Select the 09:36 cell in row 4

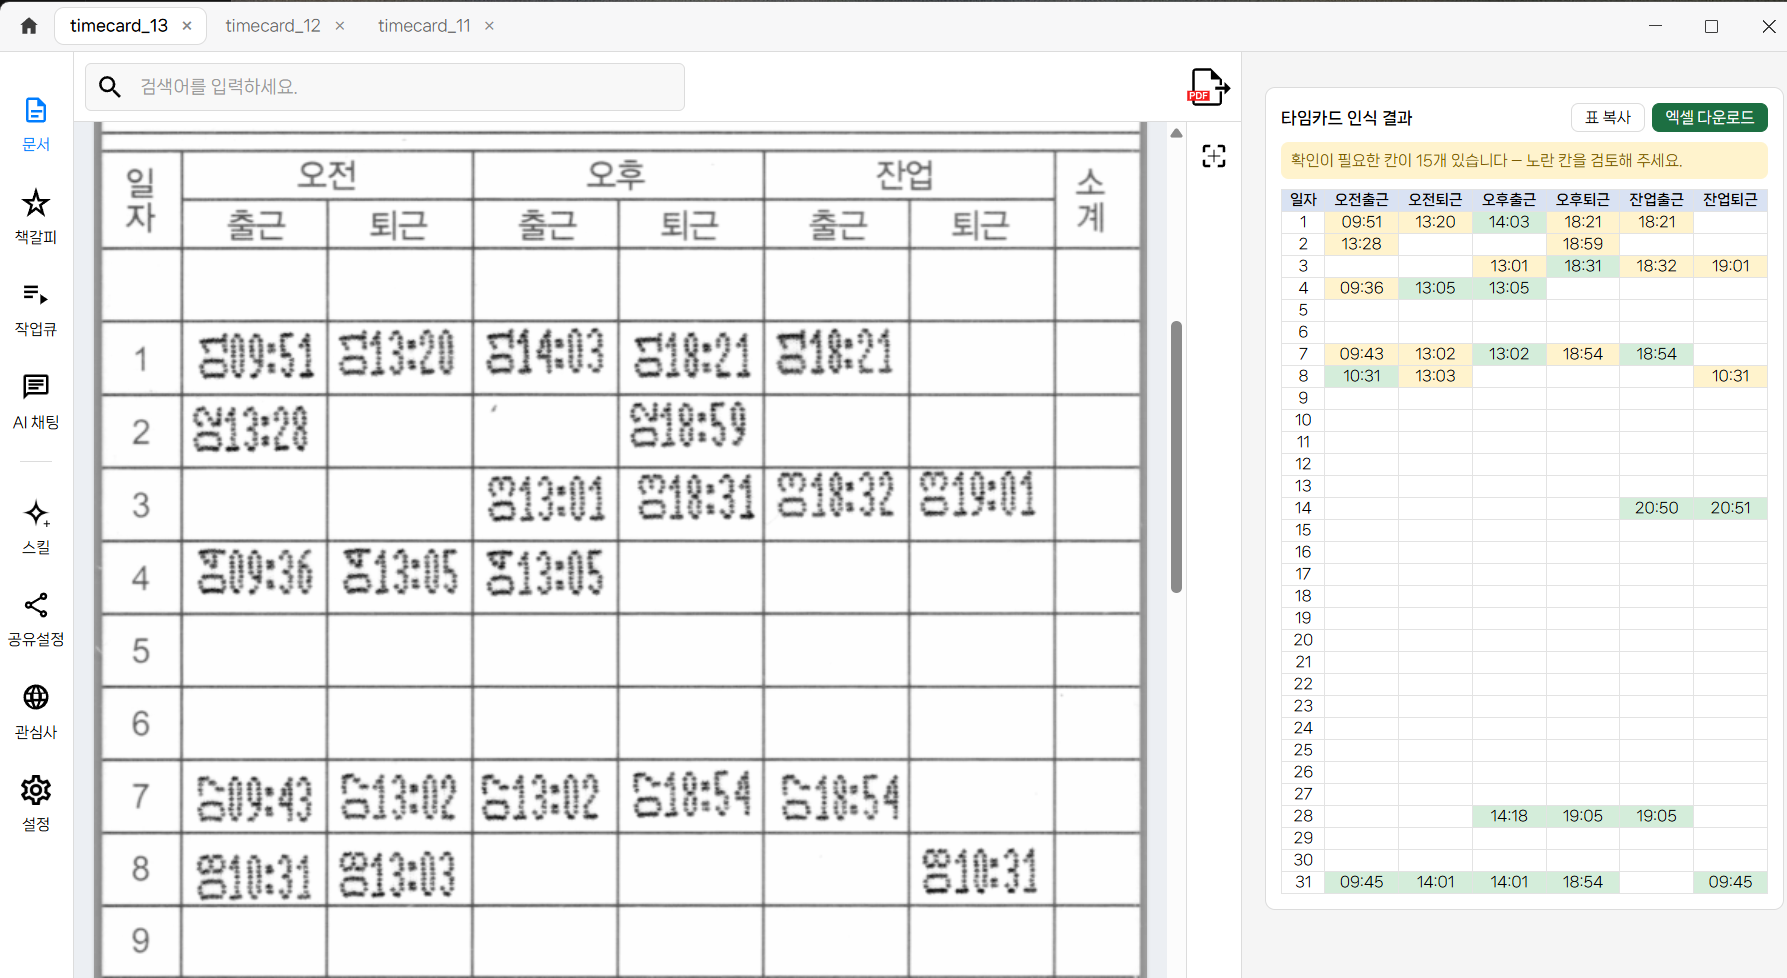coord(1362,288)
